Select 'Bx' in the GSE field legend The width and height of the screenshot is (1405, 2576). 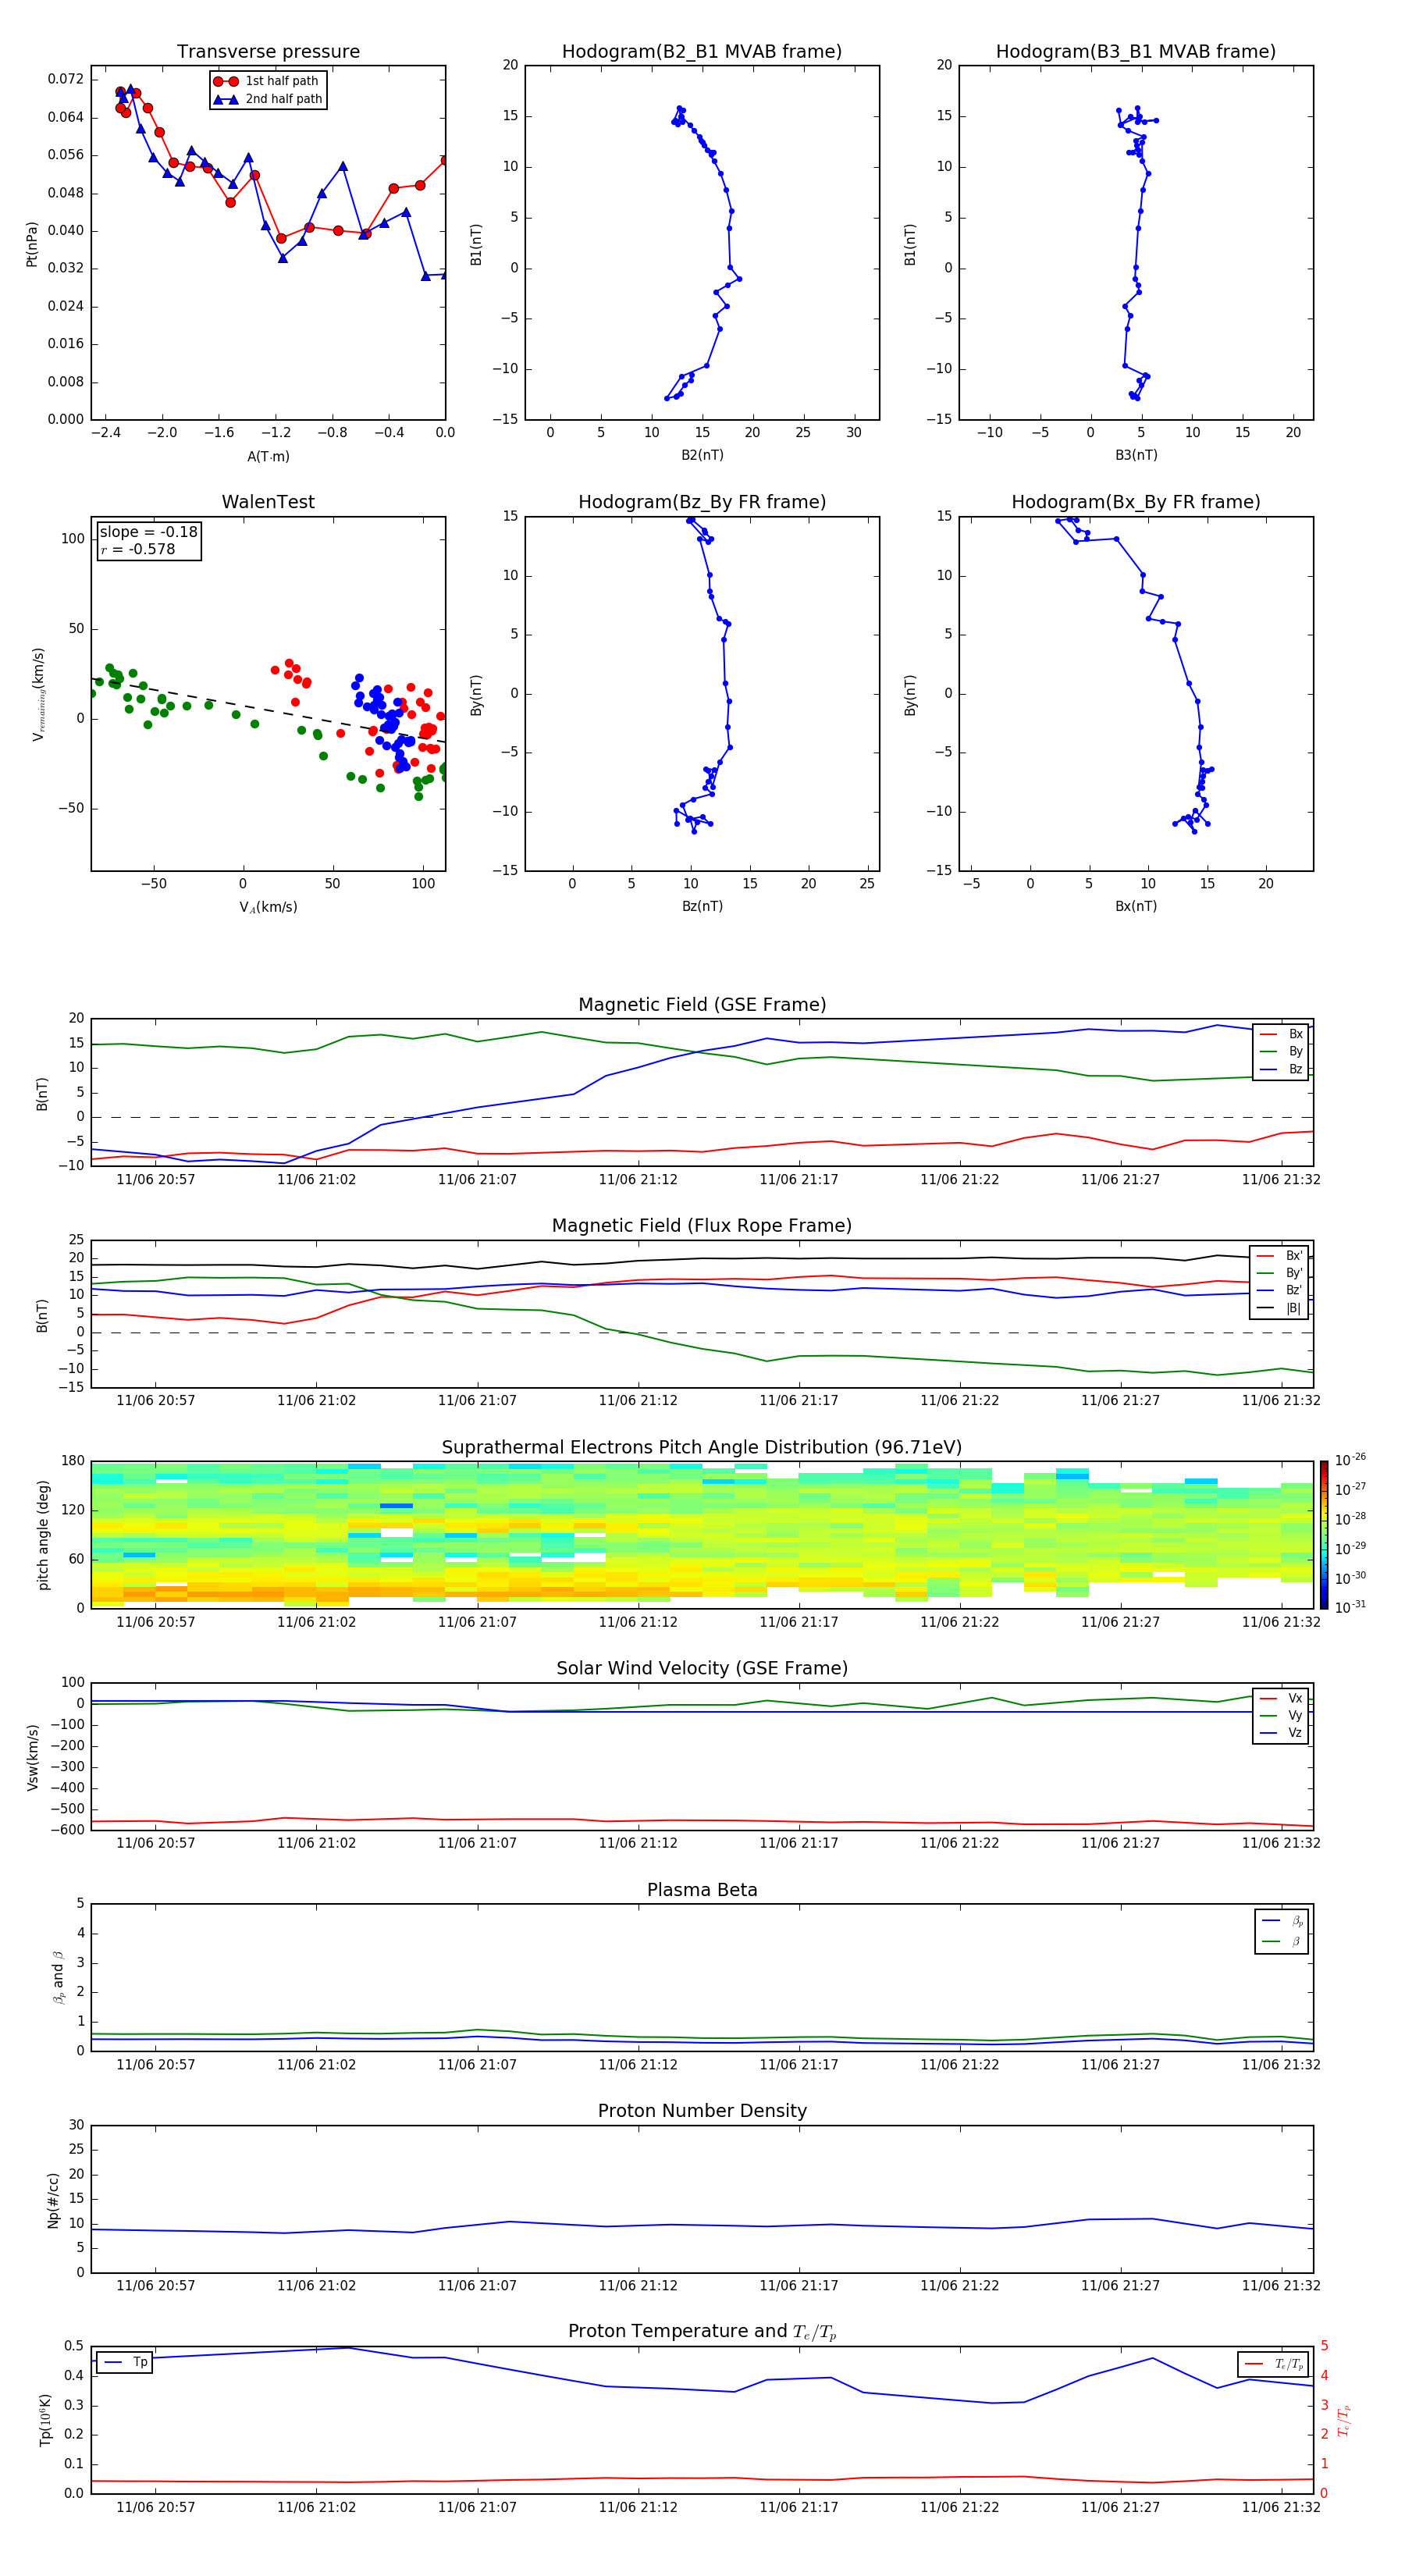pyautogui.click(x=1281, y=1034)
